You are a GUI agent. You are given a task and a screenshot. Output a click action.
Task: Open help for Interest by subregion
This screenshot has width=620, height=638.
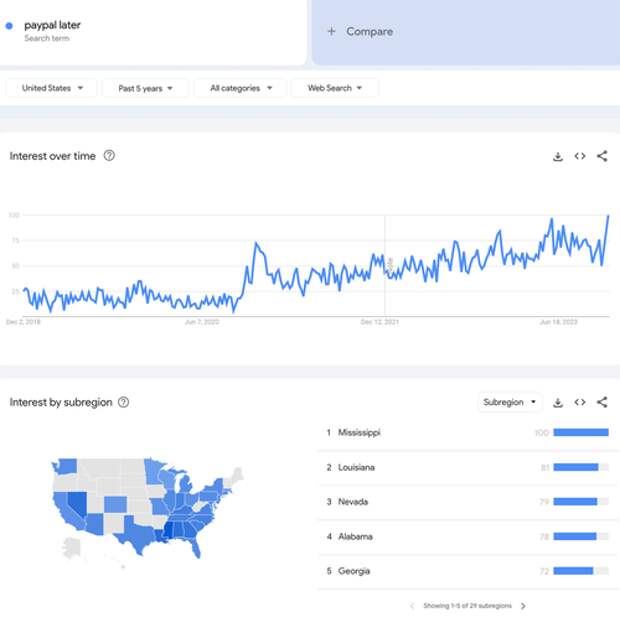click(123, 402)
